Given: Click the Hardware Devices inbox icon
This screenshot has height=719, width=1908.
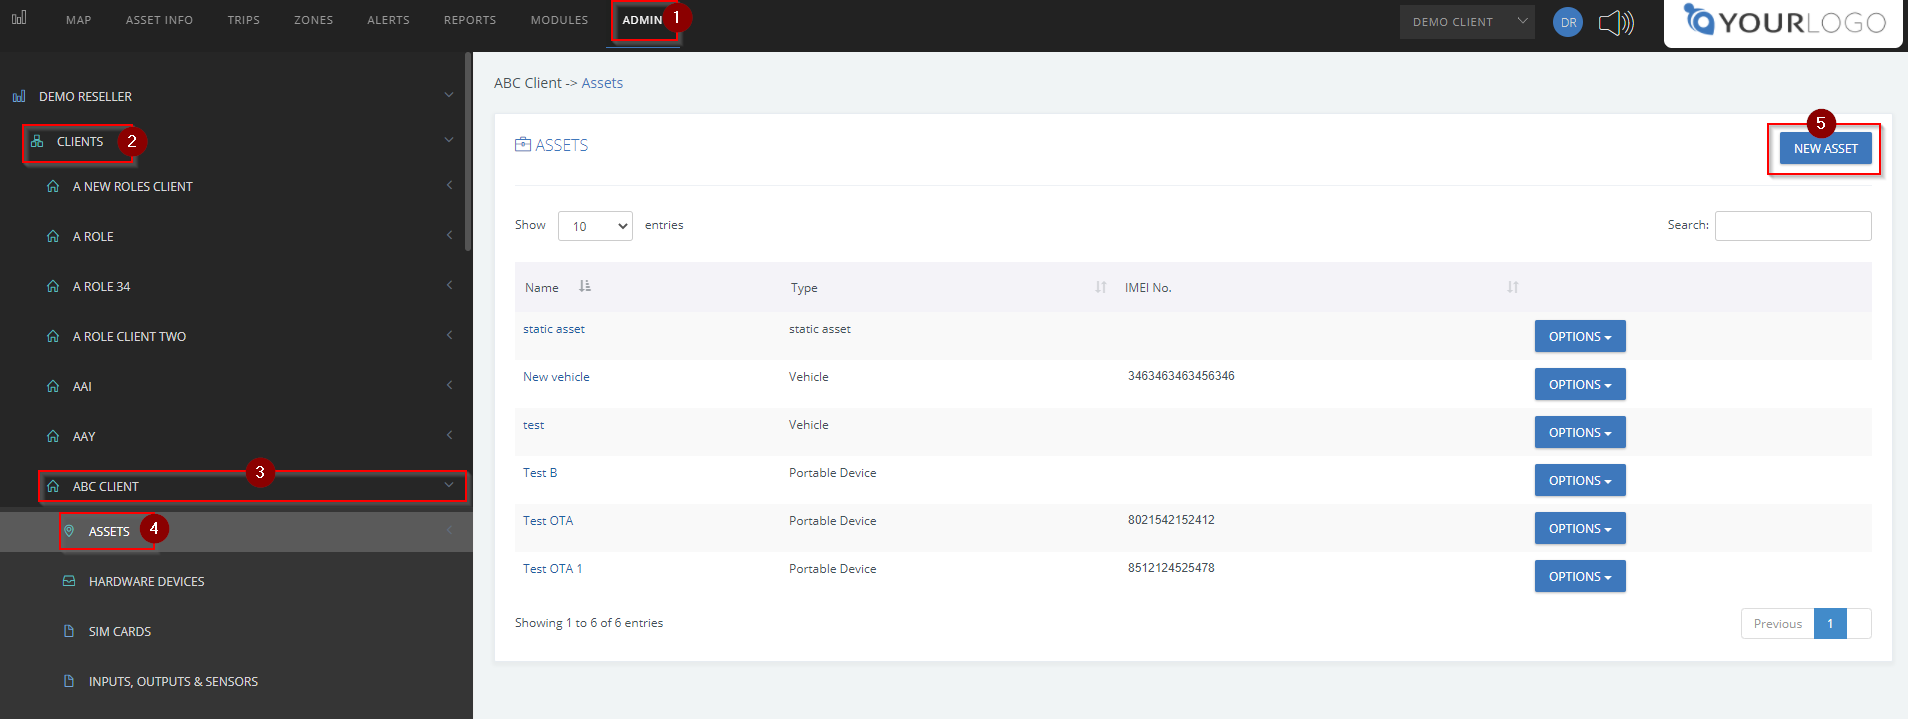Looking at the screenshot, I should tap(69, 581).
